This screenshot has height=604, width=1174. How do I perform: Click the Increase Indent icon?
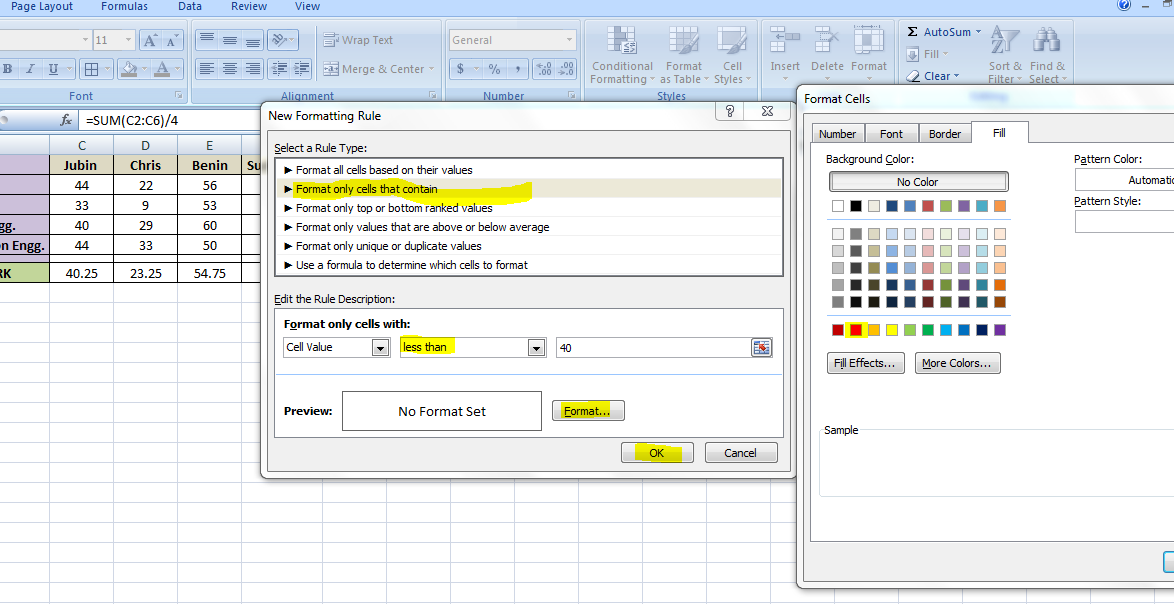coord(301,68)
